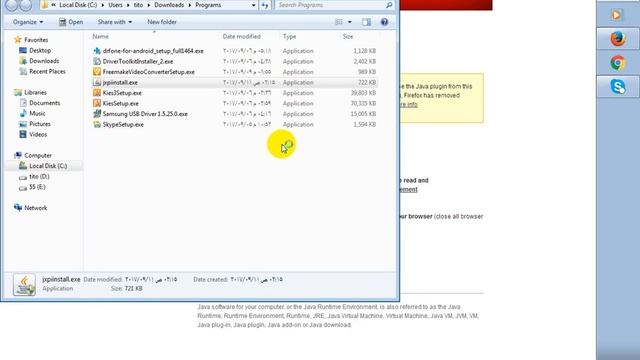Click the 70,335 KB size cell
Screen dimensions: 640x360
coord(363,103)
